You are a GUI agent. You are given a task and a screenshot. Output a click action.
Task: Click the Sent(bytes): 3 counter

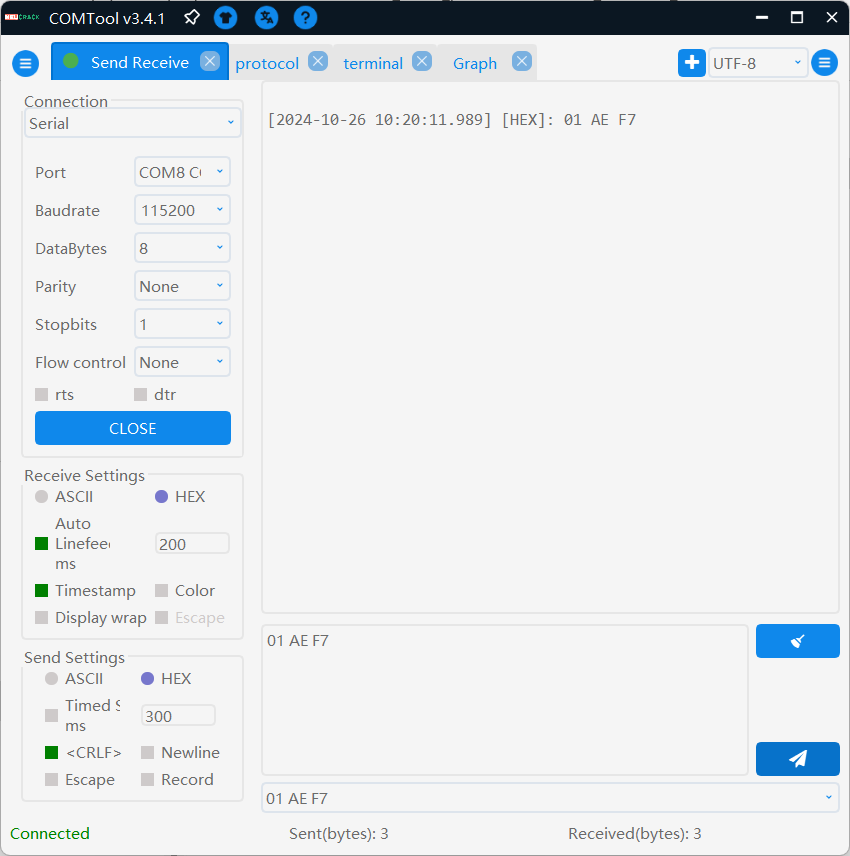tap(338, 834)
